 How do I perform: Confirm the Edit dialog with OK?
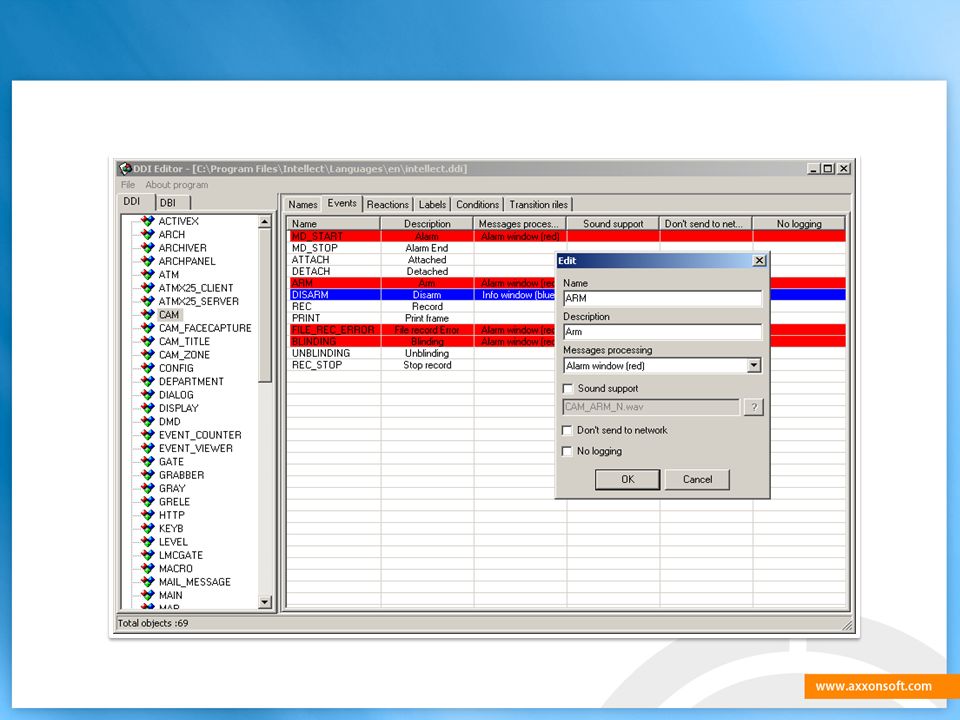[628, 479]
